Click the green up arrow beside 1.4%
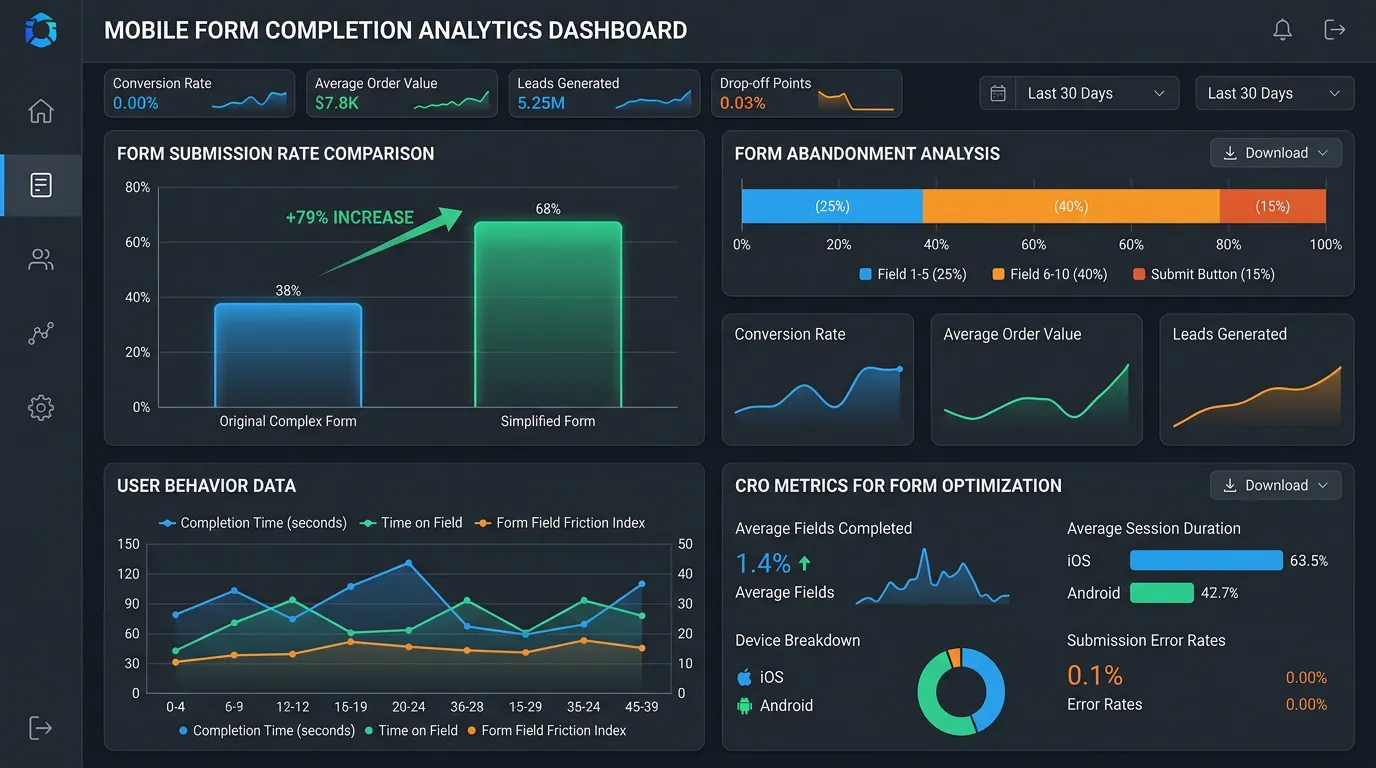The width and height of the screenshot is (1376, 768). click(805, 563)
